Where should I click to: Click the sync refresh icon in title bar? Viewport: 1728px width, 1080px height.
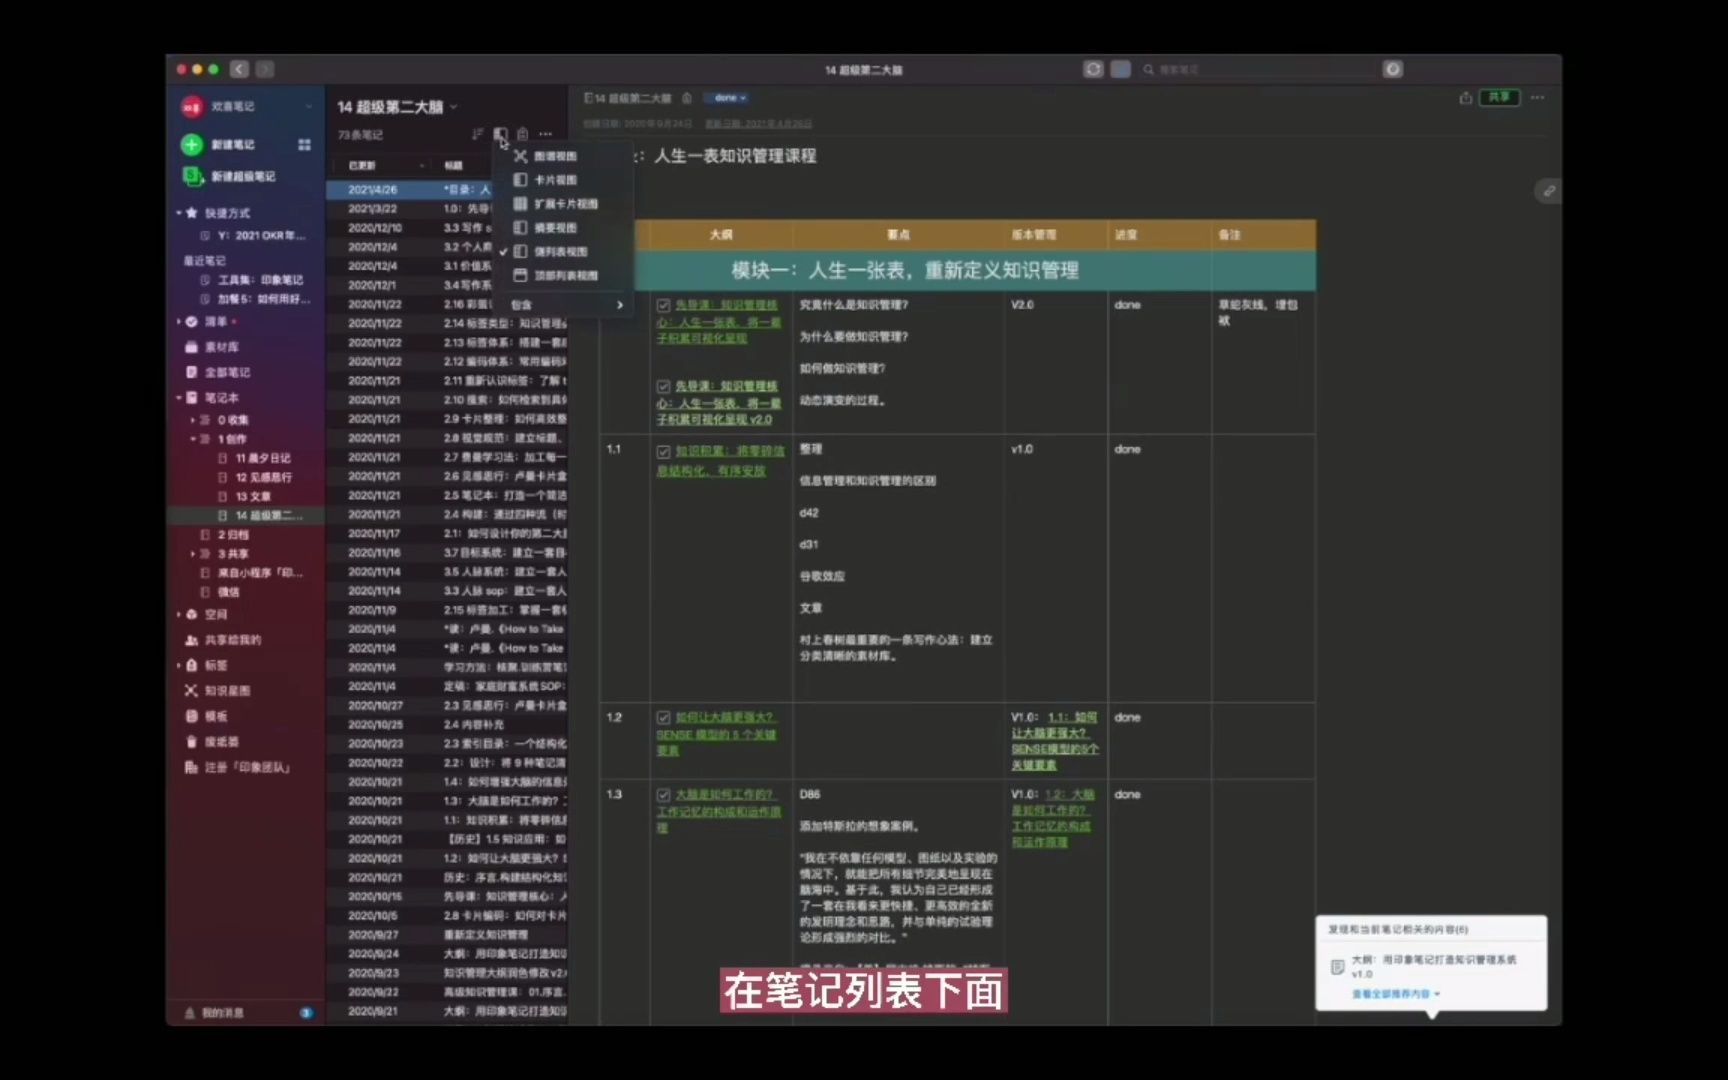[x=1092, y=68]
